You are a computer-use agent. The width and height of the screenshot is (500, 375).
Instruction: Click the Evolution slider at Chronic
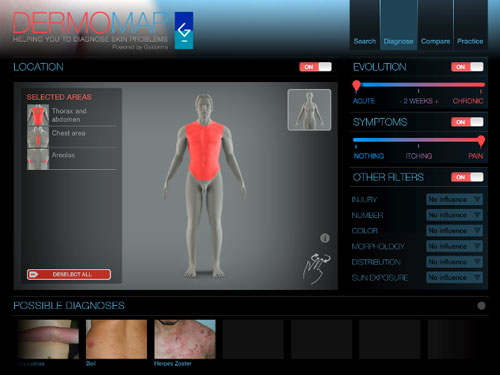click(481, 85)
